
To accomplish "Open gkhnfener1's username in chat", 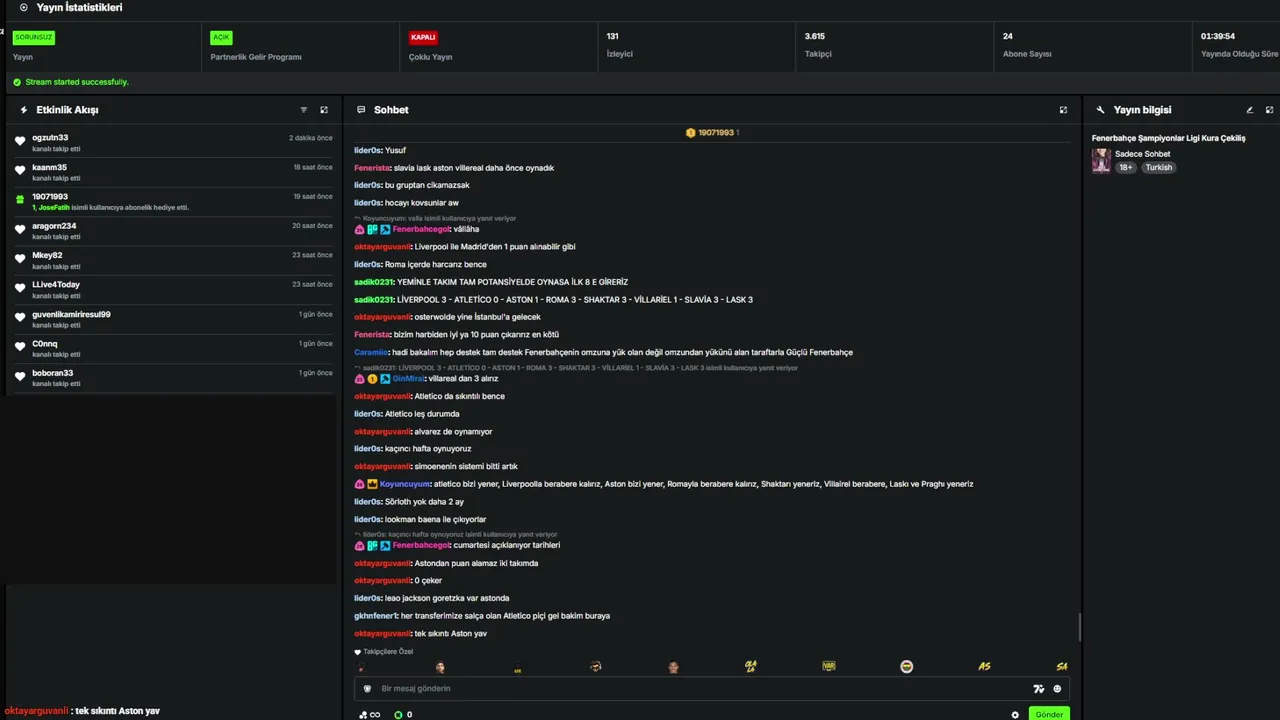I will 376,616.
